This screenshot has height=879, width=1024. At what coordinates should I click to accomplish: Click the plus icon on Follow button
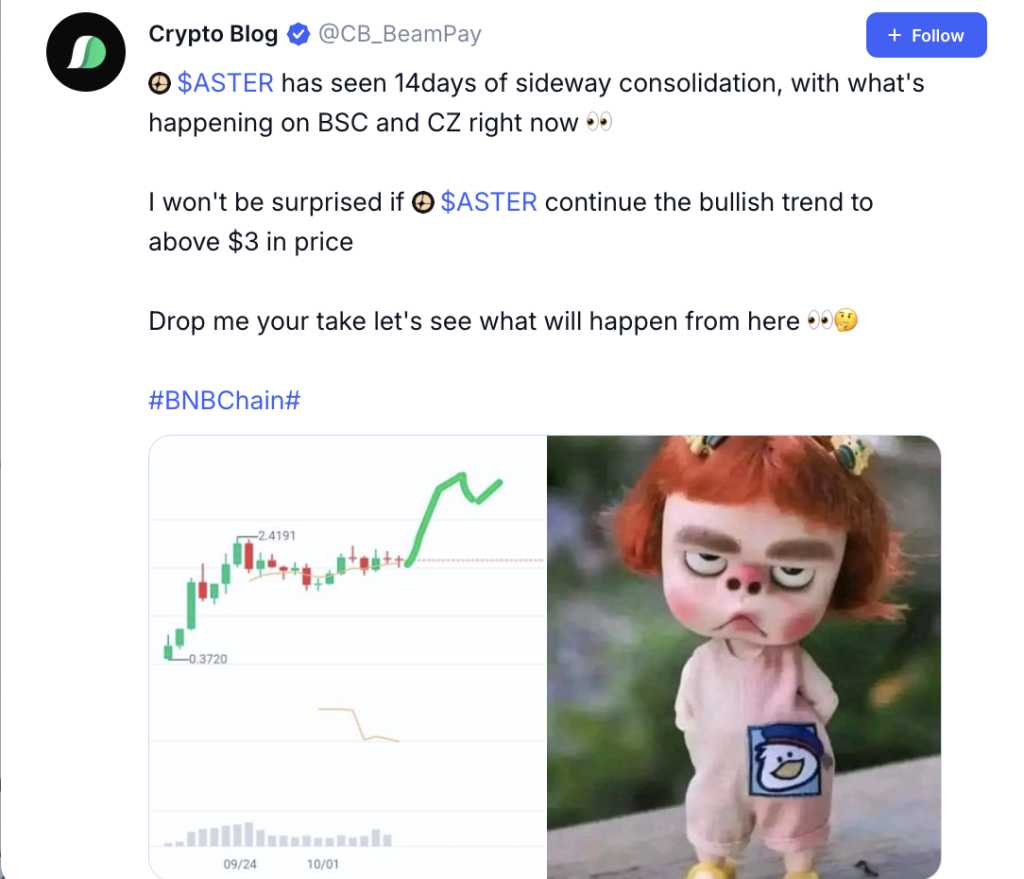coord(894,35)
